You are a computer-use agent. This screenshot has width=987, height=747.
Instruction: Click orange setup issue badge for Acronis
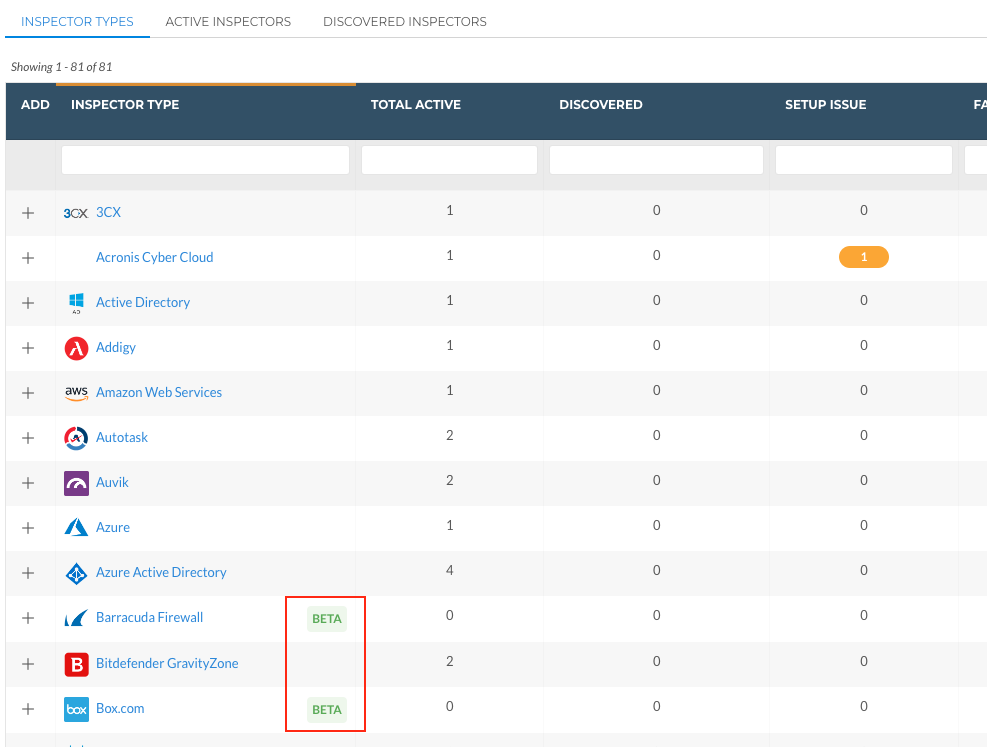point(864,257)
